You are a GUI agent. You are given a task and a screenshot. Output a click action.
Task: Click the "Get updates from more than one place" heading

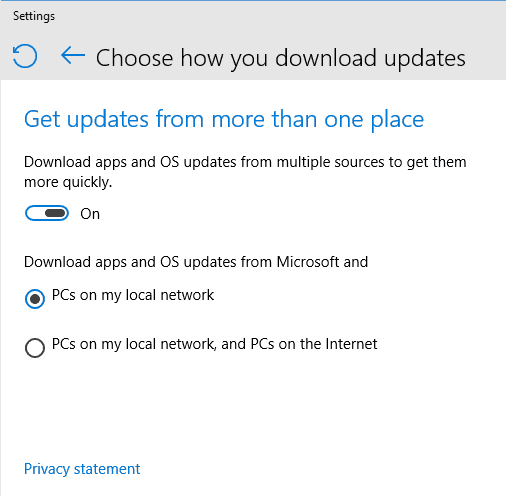pyautogui.click(x=224, y=119)
